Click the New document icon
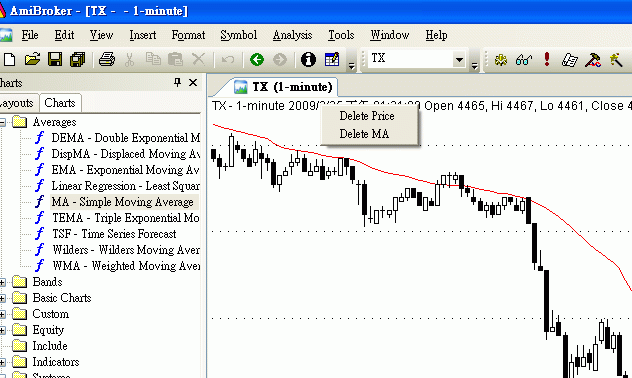Image resolution: width=632 pixels, height=378 pixels. pos(9,60)
